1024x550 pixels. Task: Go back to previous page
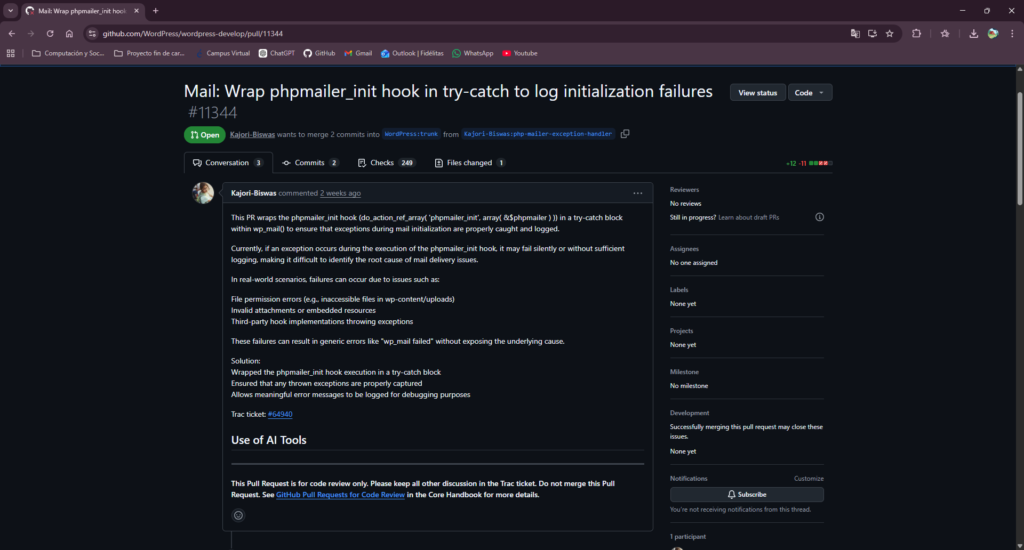[x=12, y=33]
